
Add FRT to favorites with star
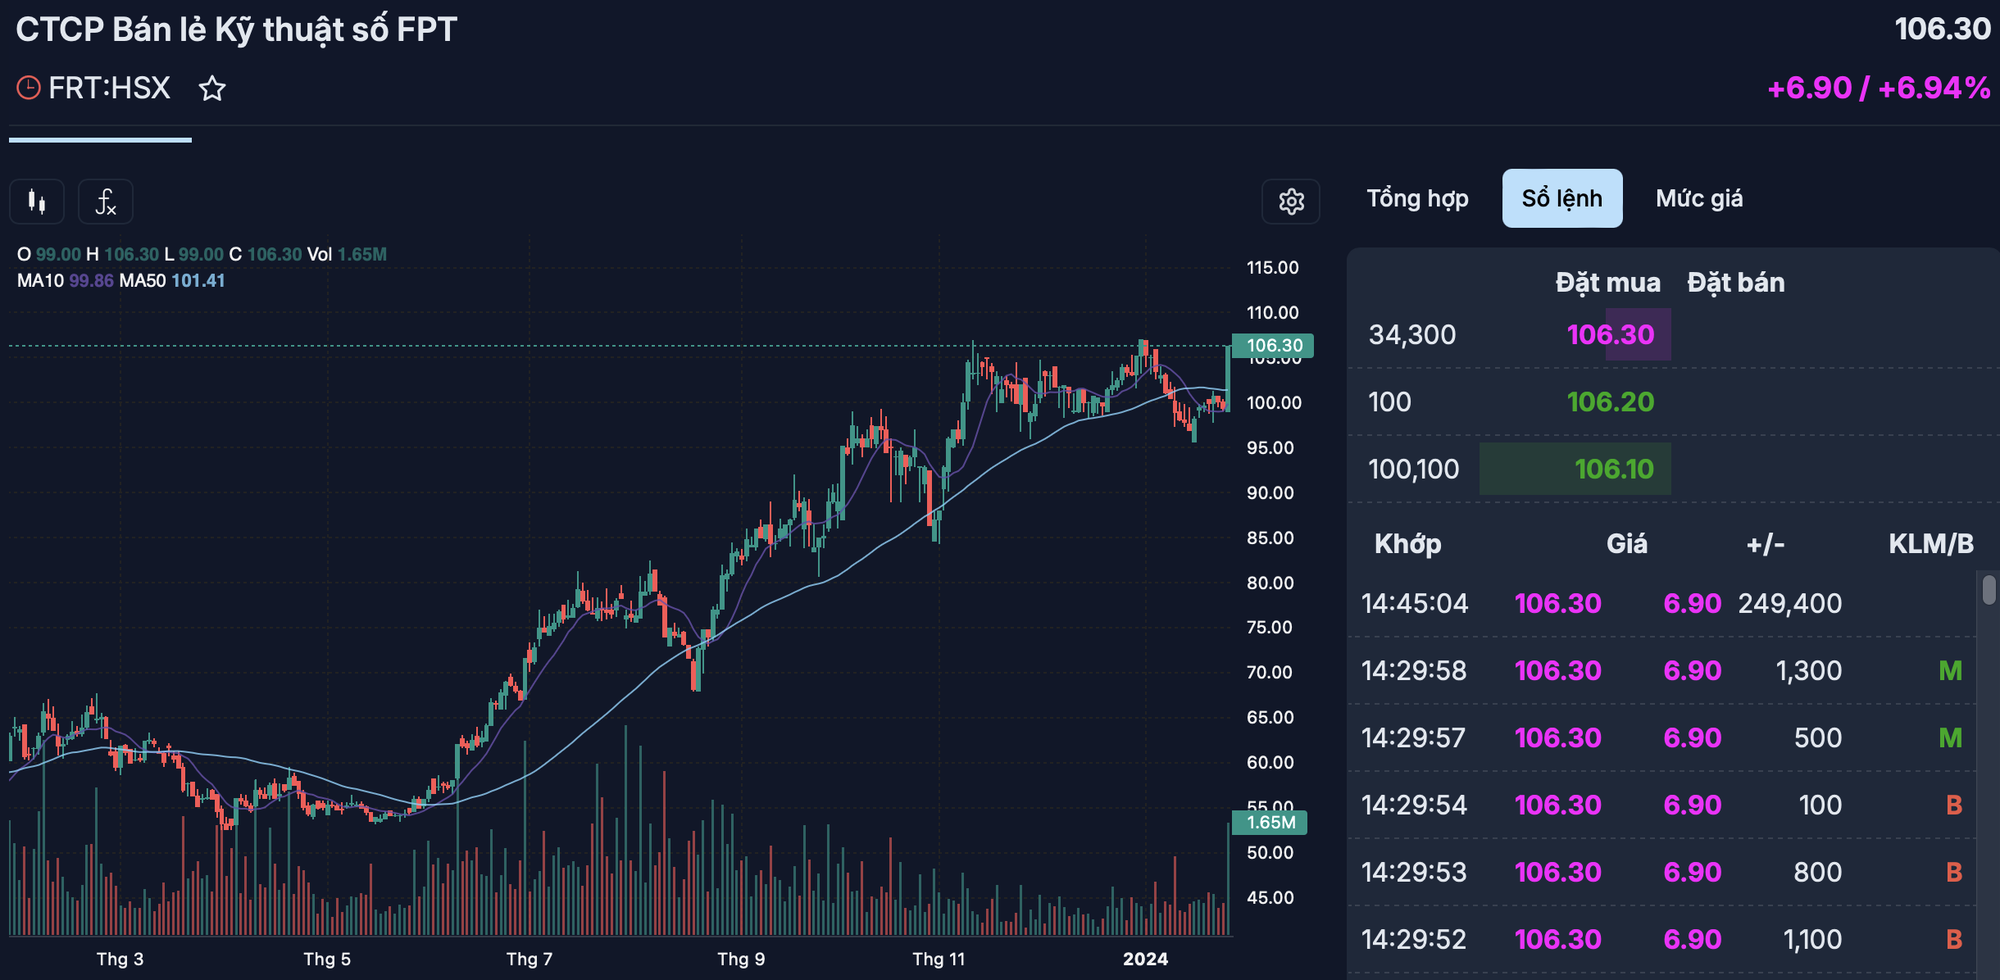click(212, 89)
